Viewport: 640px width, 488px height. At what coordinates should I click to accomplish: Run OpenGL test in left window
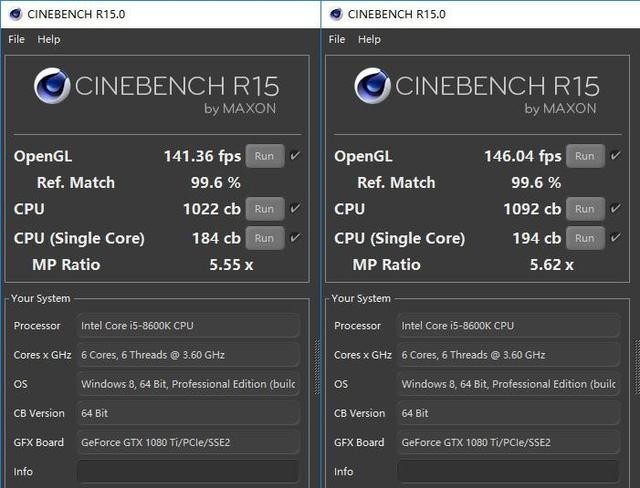[264, 156]
